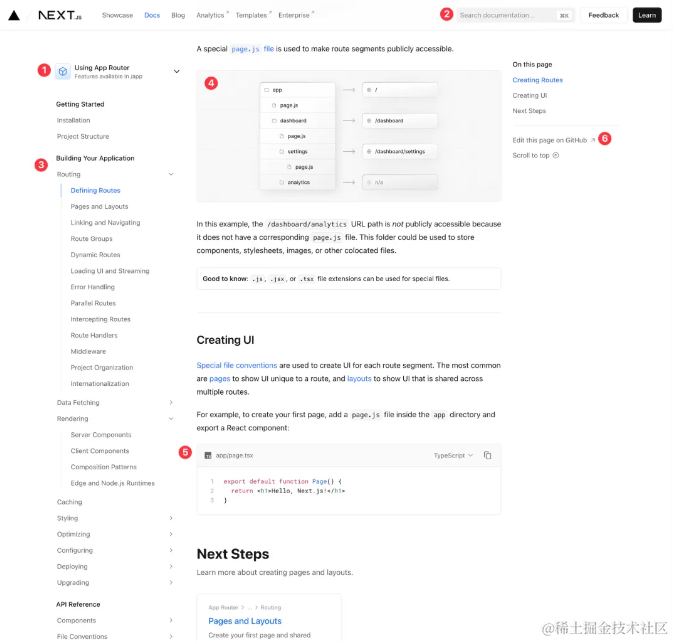Image resolution: width=673 pixels, height=641 pixels.
Task: Open Route Handlers sidebar entry
Action: click(x=94, y=335)
